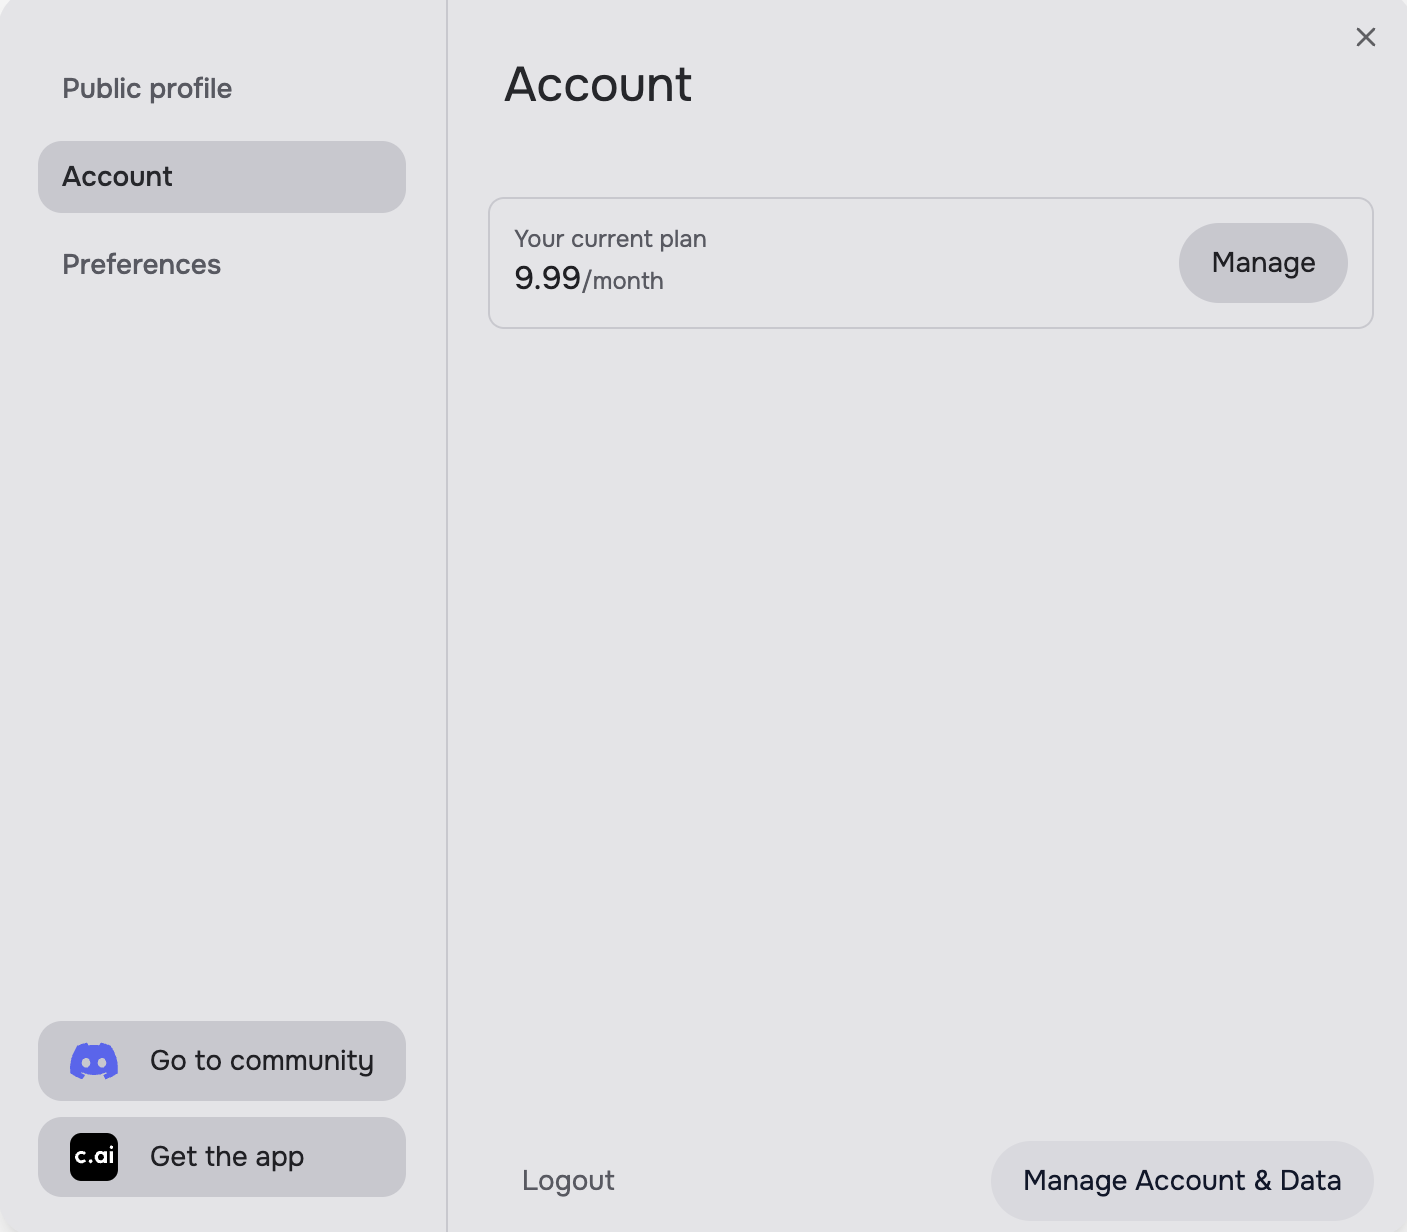The image size is (1407, 1232).
Task: Click empty space inside the plan card
Action: [x=920, y=263]
